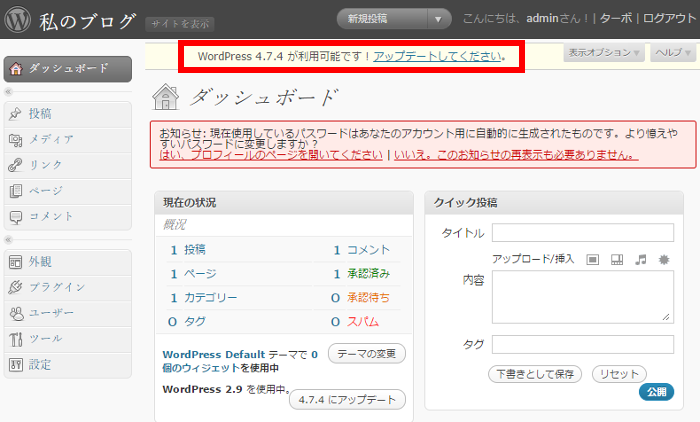
Task: Click the ページ count link in overview
Action: [x=200, y=274]
